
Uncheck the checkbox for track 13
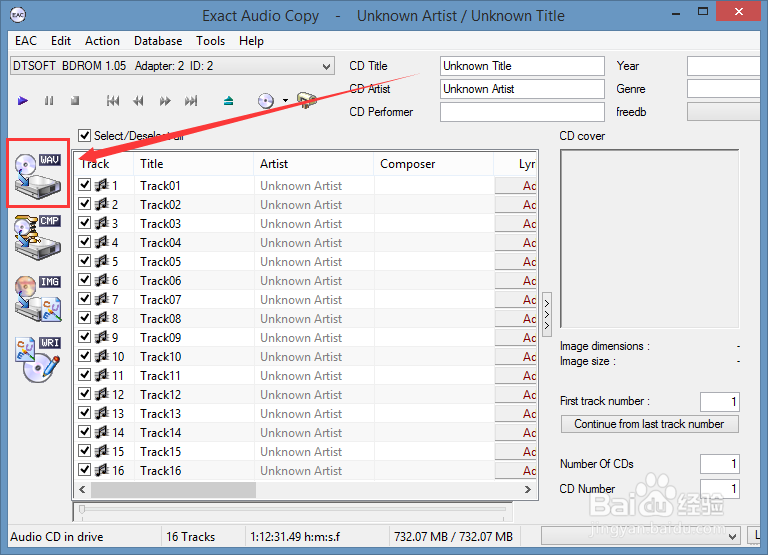tap(84, 412)
